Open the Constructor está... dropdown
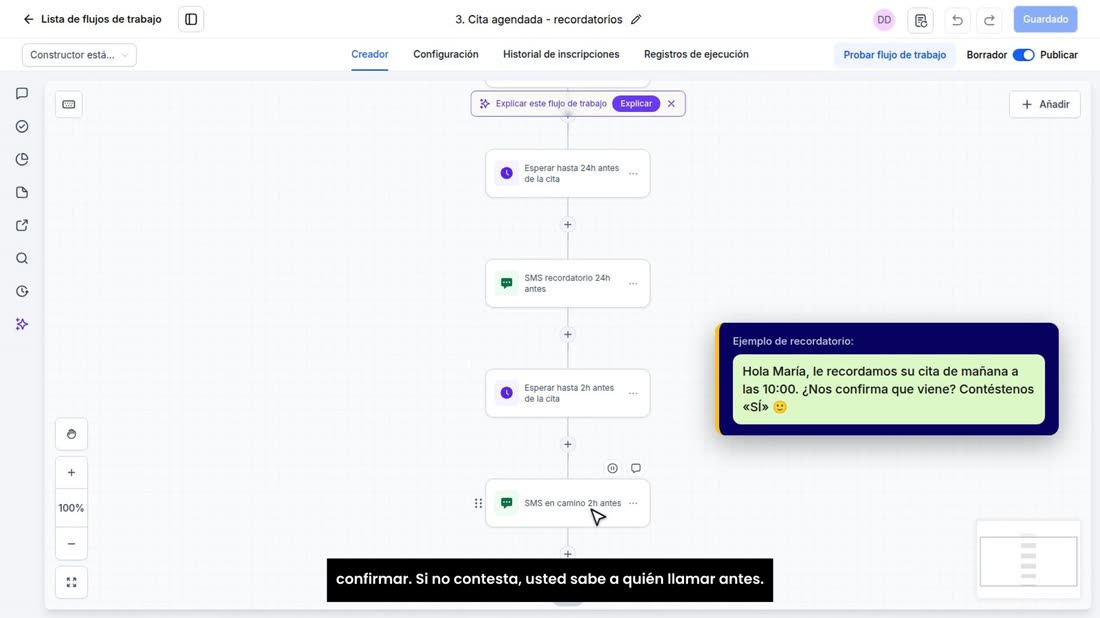Image resolution: width=1100 pixels, height=618 pixels. point(79,55)
